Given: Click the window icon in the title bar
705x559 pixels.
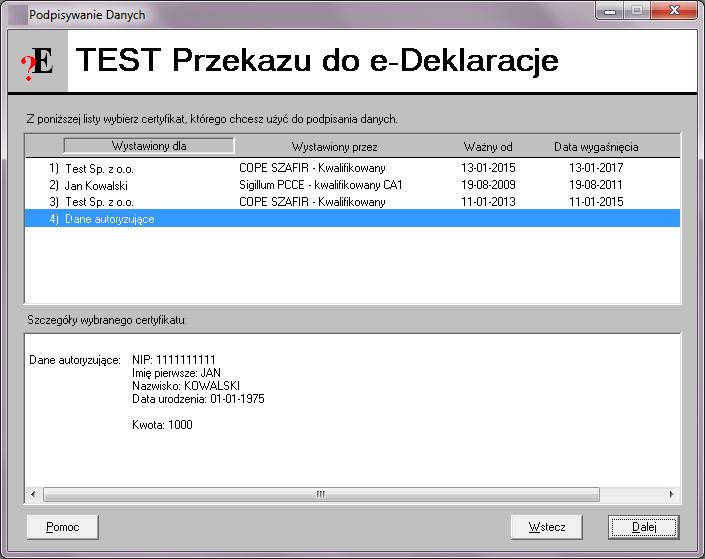Looking at the screenshot, I should (x=18, y=15).
